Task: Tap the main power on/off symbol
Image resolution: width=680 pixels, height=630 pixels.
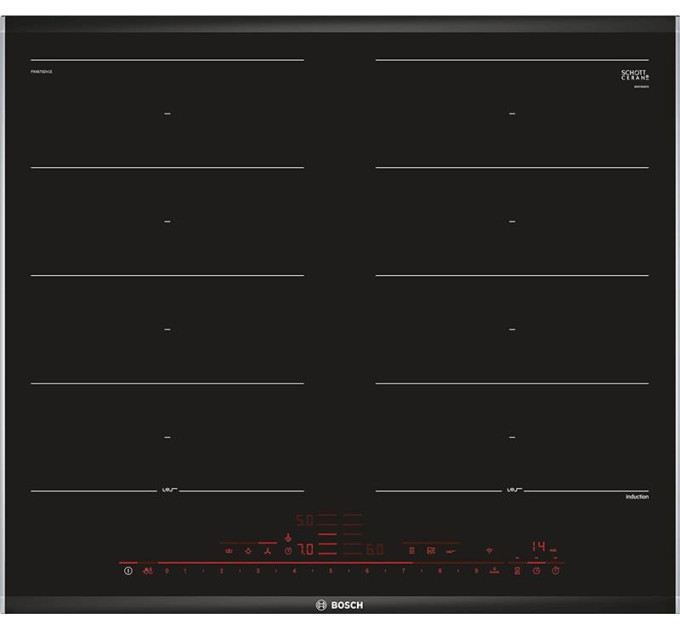Action: 128,571
